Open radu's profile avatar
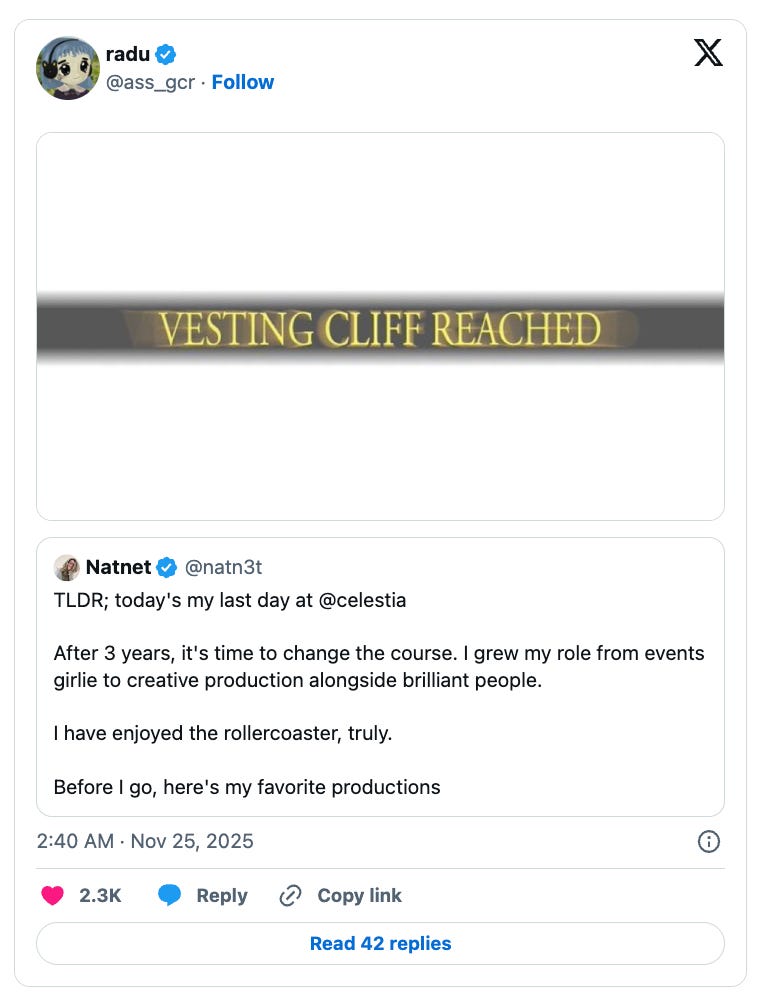 point(67,68)
